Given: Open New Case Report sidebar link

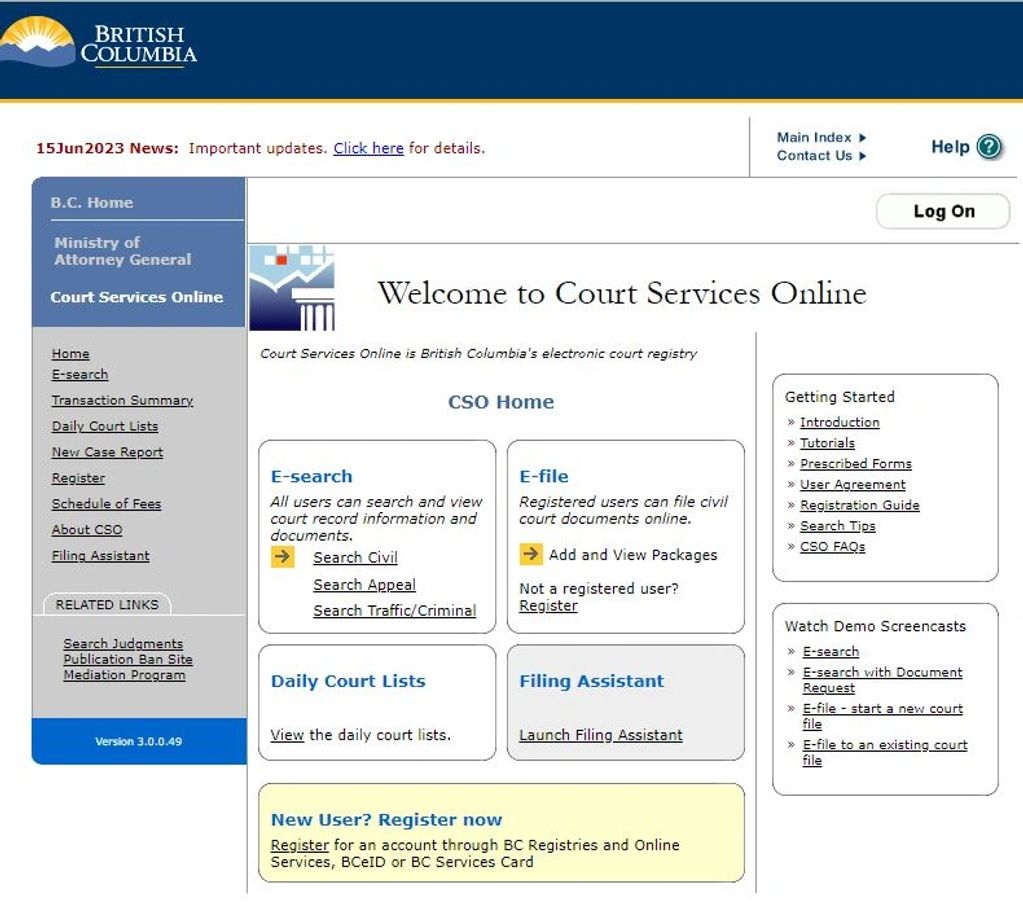Looking at the screenshot, I should pos(107,452).
